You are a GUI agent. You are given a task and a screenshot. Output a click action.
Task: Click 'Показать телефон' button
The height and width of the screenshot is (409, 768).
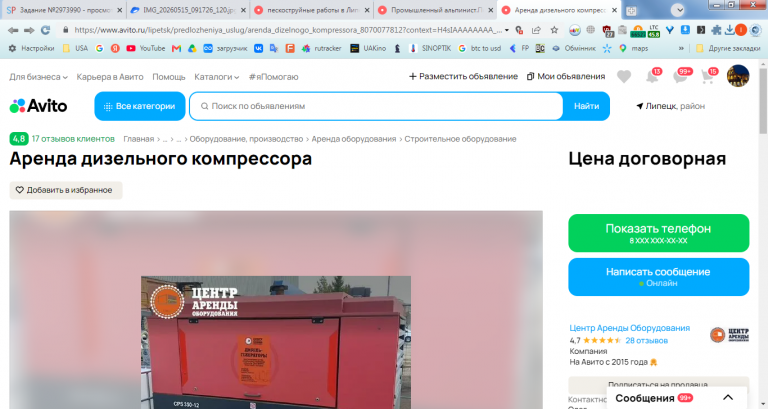click(x=658, y=233)
